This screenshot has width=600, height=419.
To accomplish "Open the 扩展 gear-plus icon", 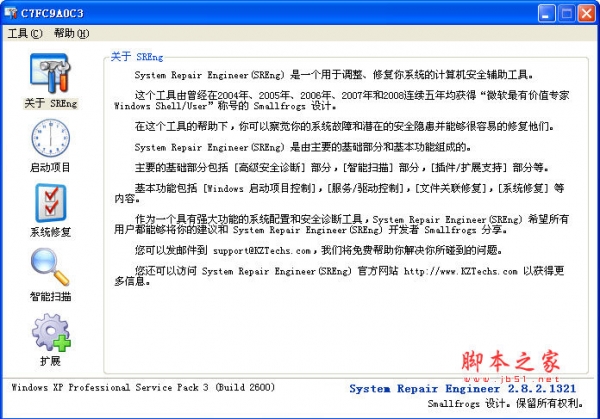I will (51, 332).
